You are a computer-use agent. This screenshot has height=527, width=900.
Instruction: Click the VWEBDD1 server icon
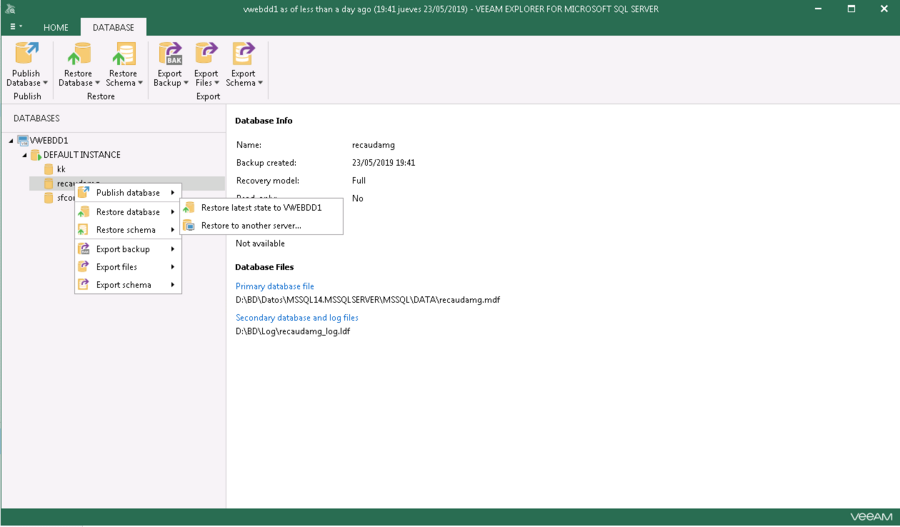click(23, 141)
